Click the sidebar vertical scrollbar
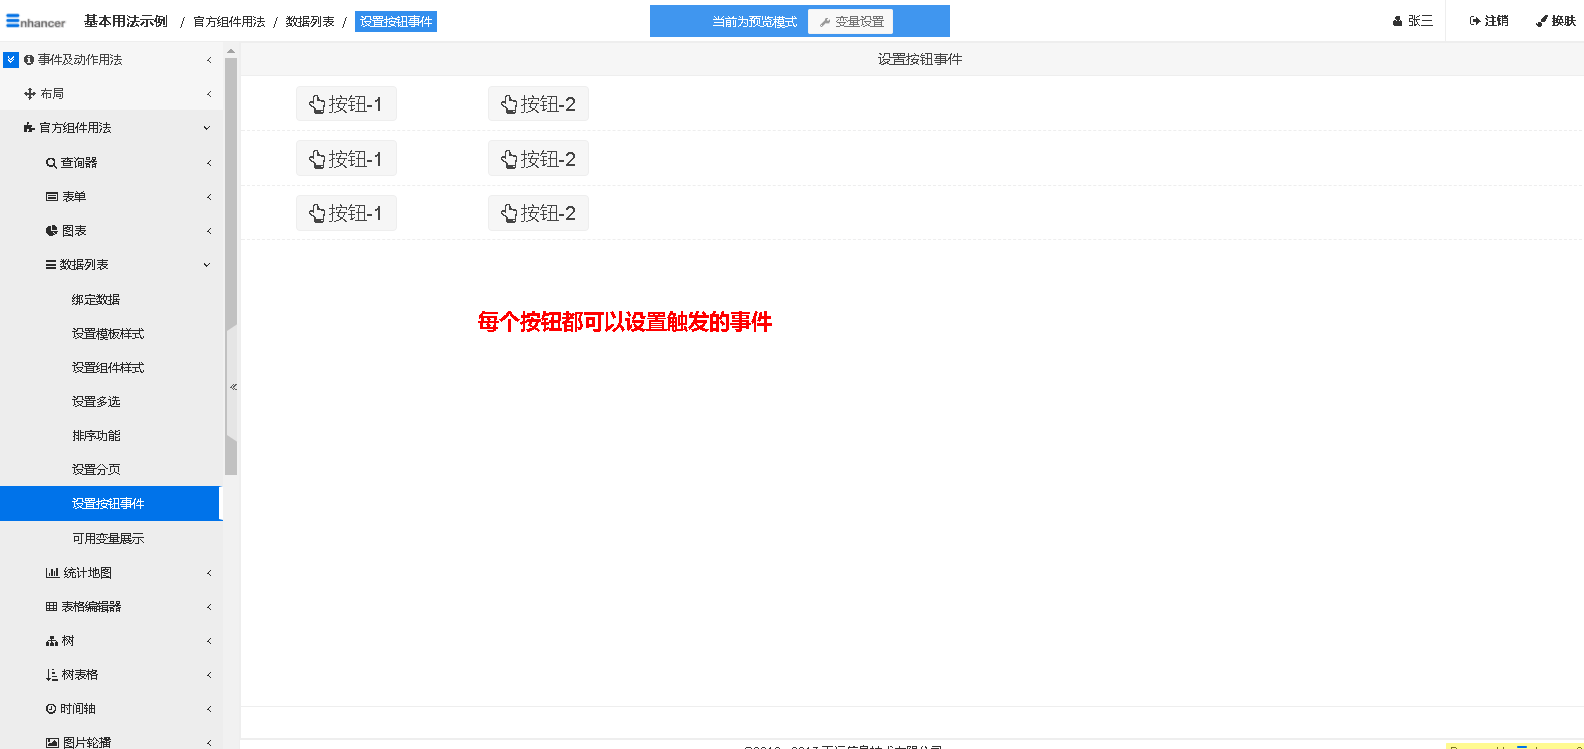This screenshot has width=1584, height=749. (231, 200)
